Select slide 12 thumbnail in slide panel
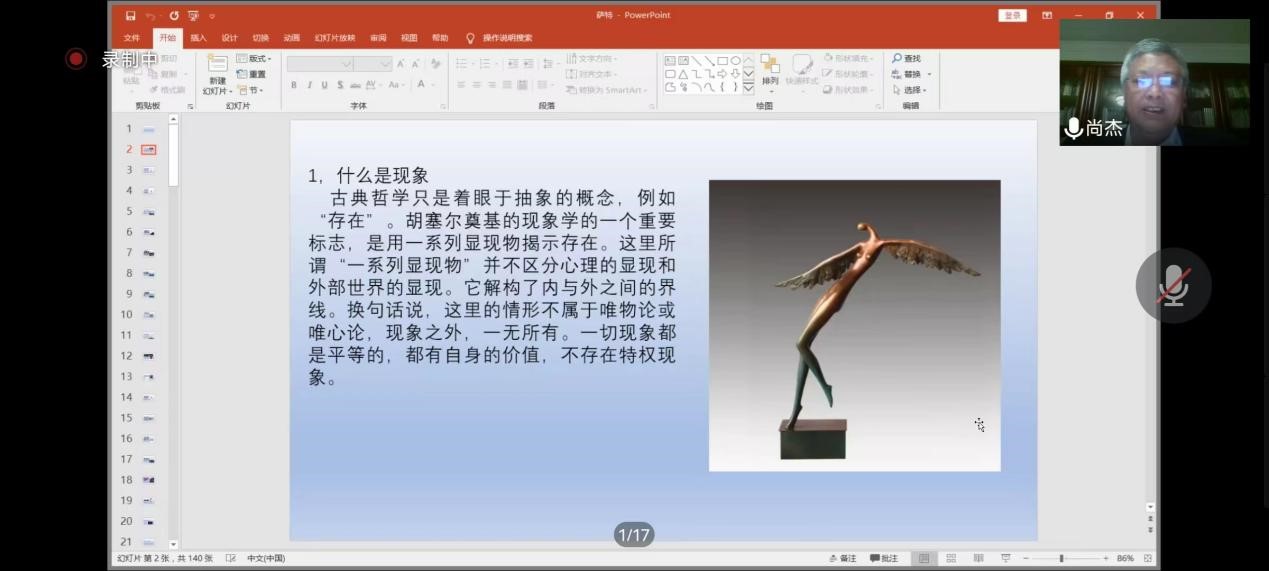 [148, 356]
